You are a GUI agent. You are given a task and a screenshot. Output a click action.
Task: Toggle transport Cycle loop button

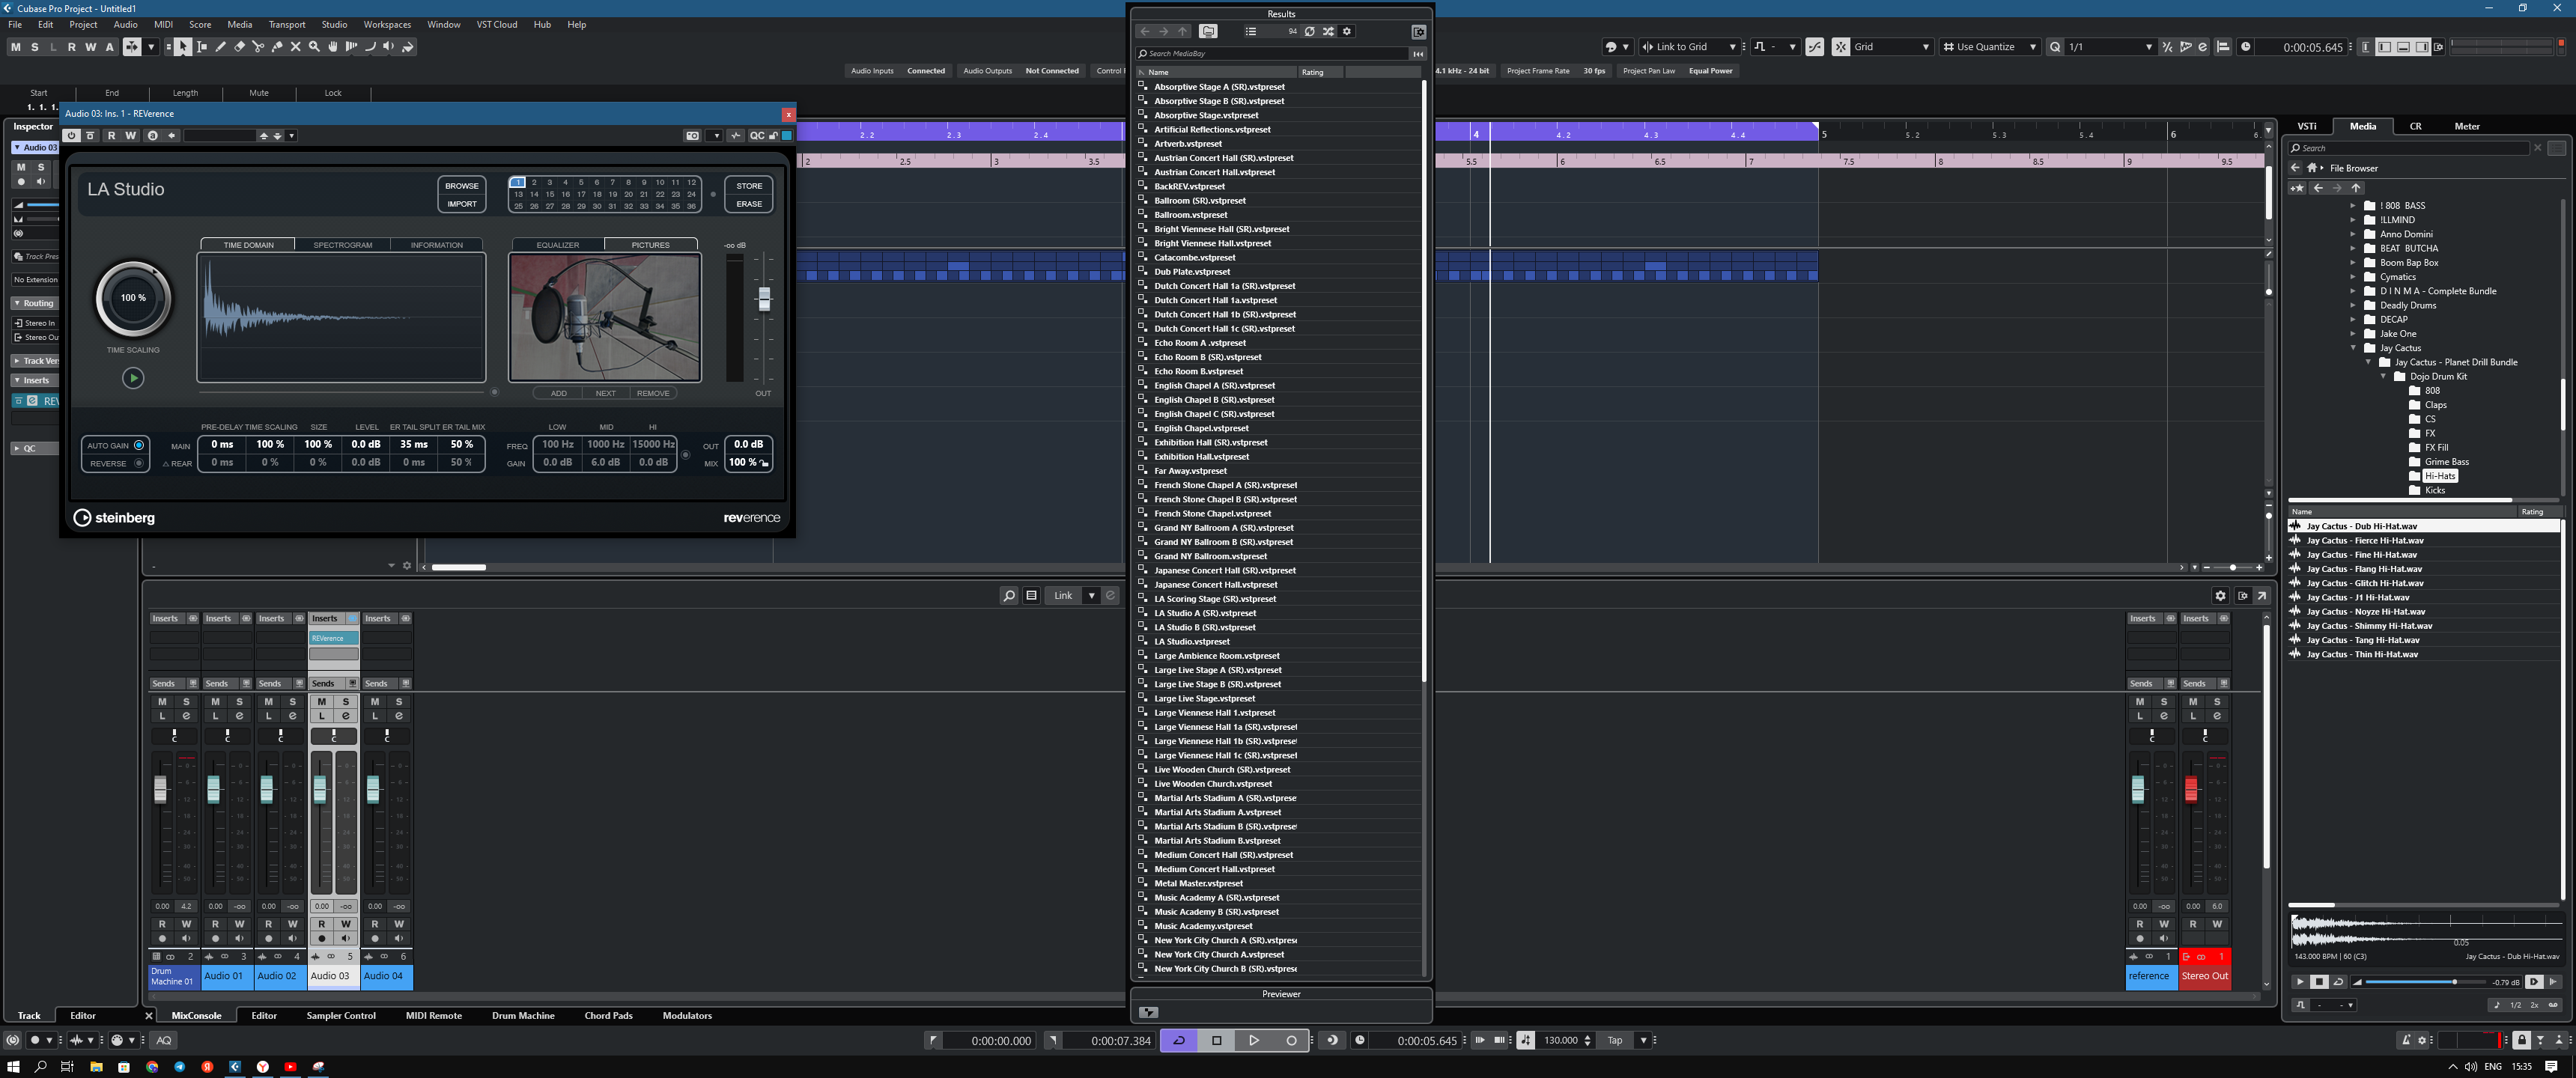point(1179,1040)
